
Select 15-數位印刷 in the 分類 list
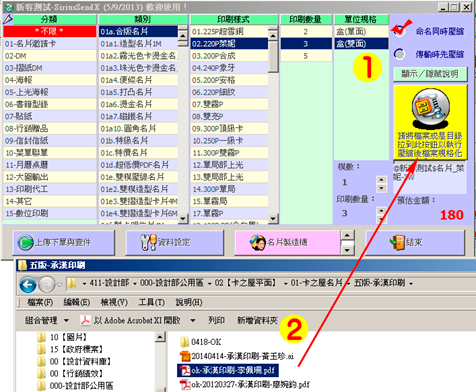50,213
